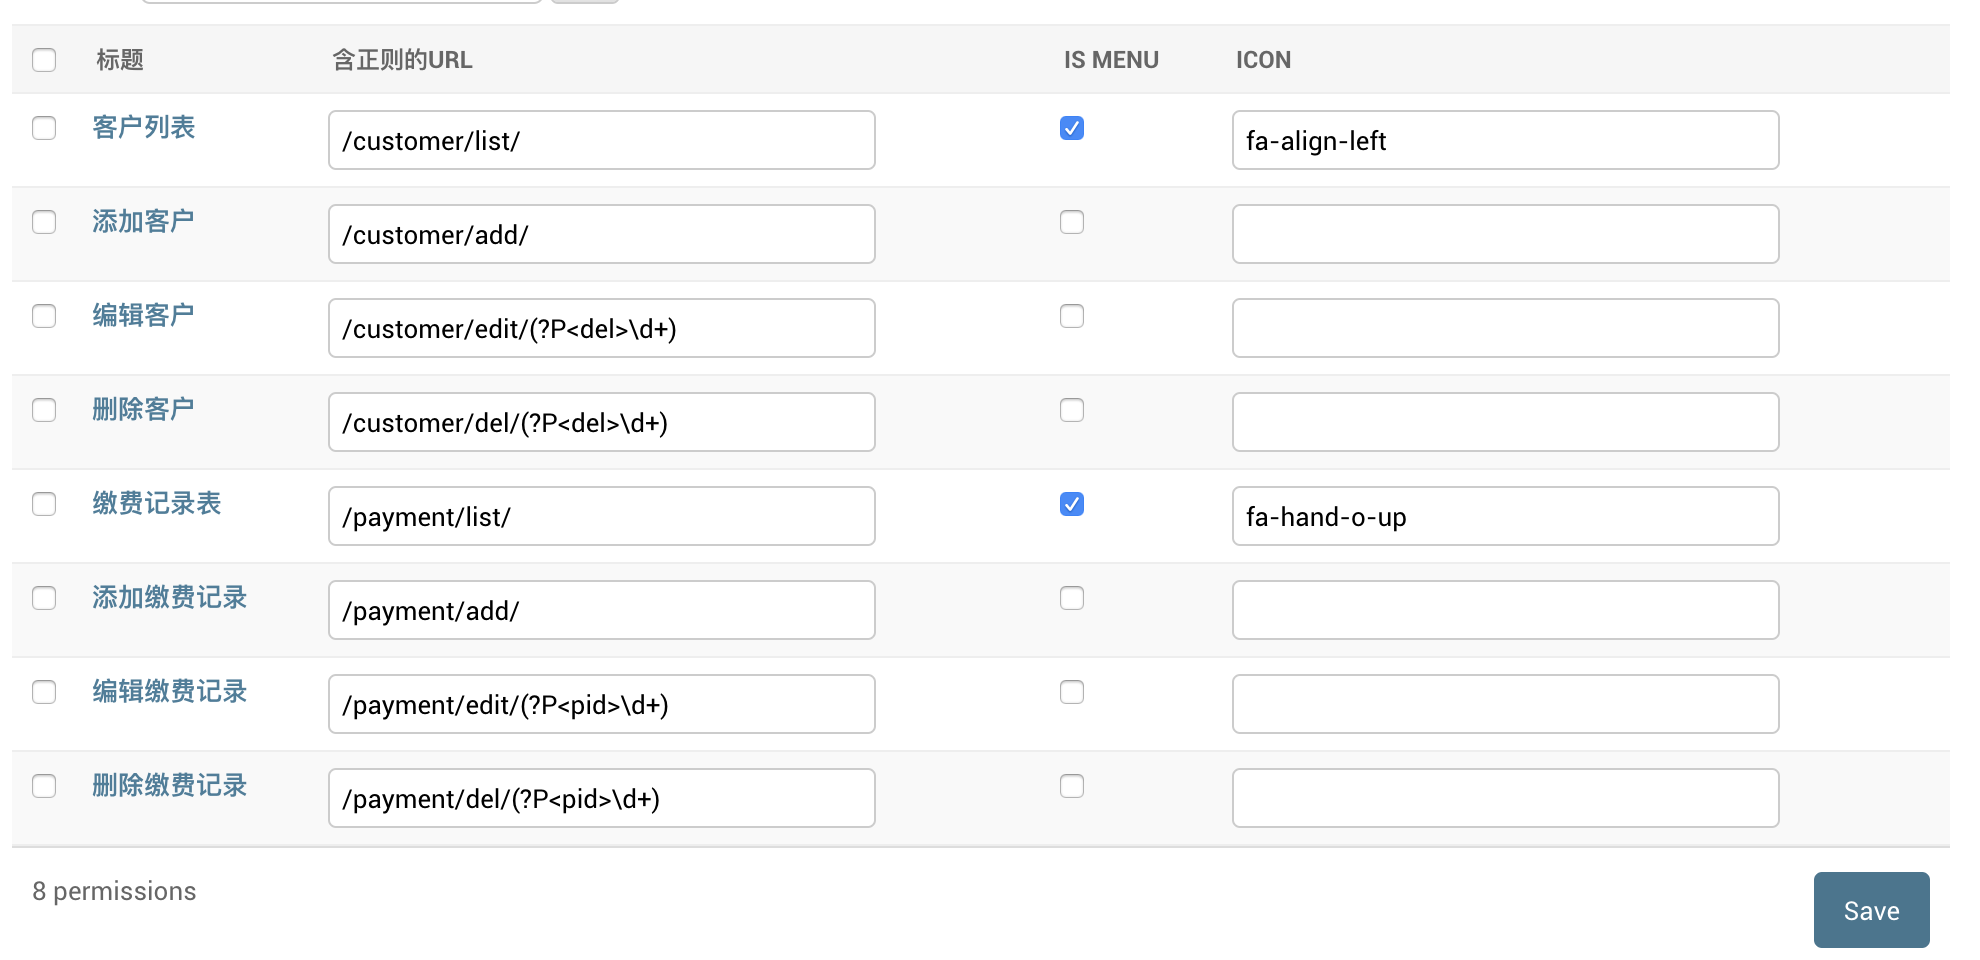Sort by the IS MENU column header
The image size is (1980, 960).
point(1111,60)
